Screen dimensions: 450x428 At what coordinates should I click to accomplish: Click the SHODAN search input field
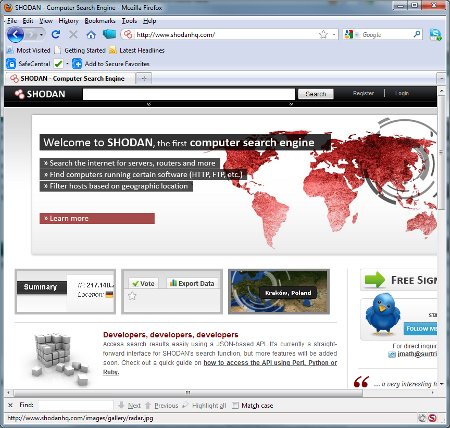pyautogui.click(x=189, y=94)
